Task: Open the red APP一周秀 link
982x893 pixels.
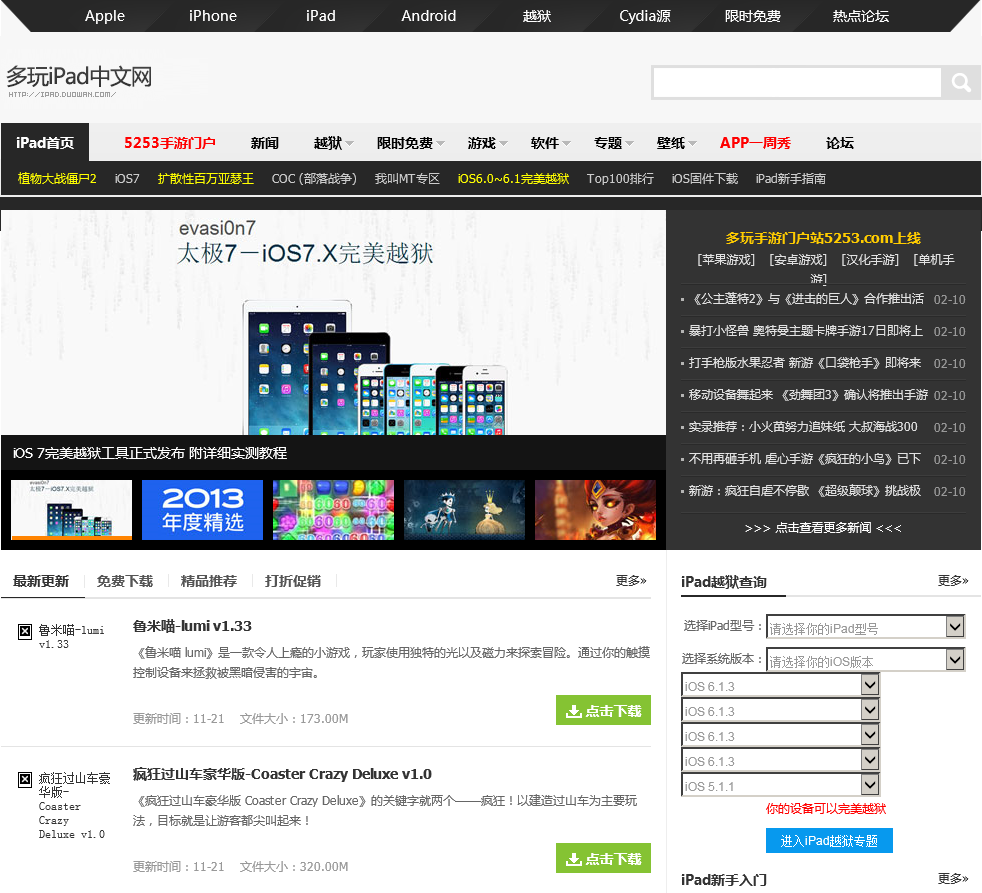Action: pyautogui.click(x=755, y=143)
